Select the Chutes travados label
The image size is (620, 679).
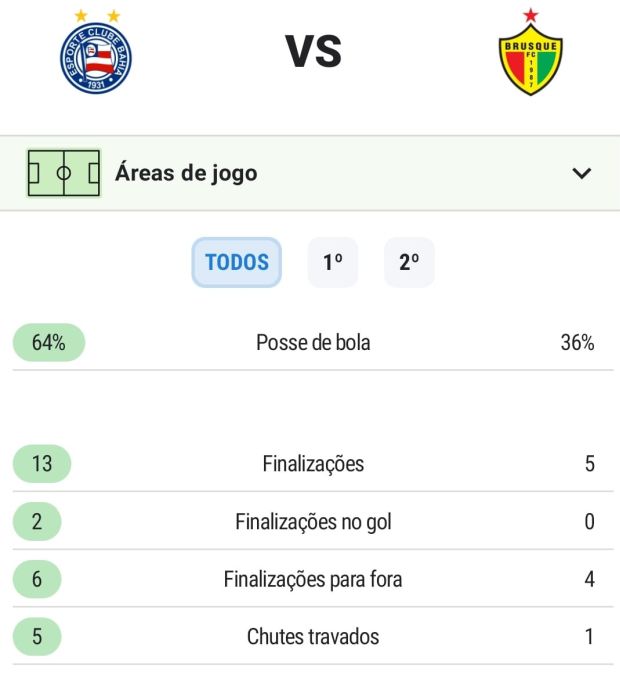[313, 637]
